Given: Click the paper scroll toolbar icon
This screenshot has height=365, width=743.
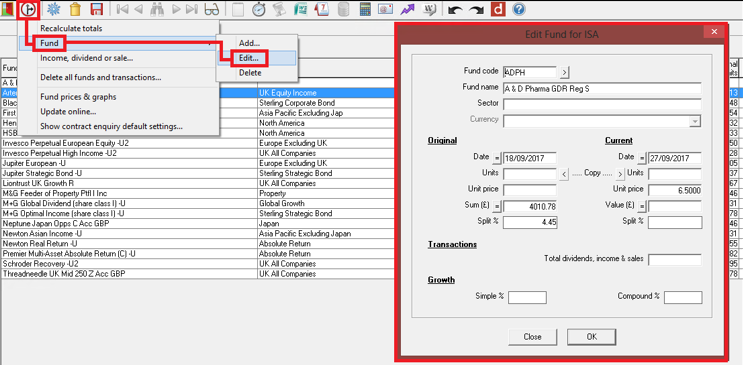Looking at the screenshot, I should (280, 9).
